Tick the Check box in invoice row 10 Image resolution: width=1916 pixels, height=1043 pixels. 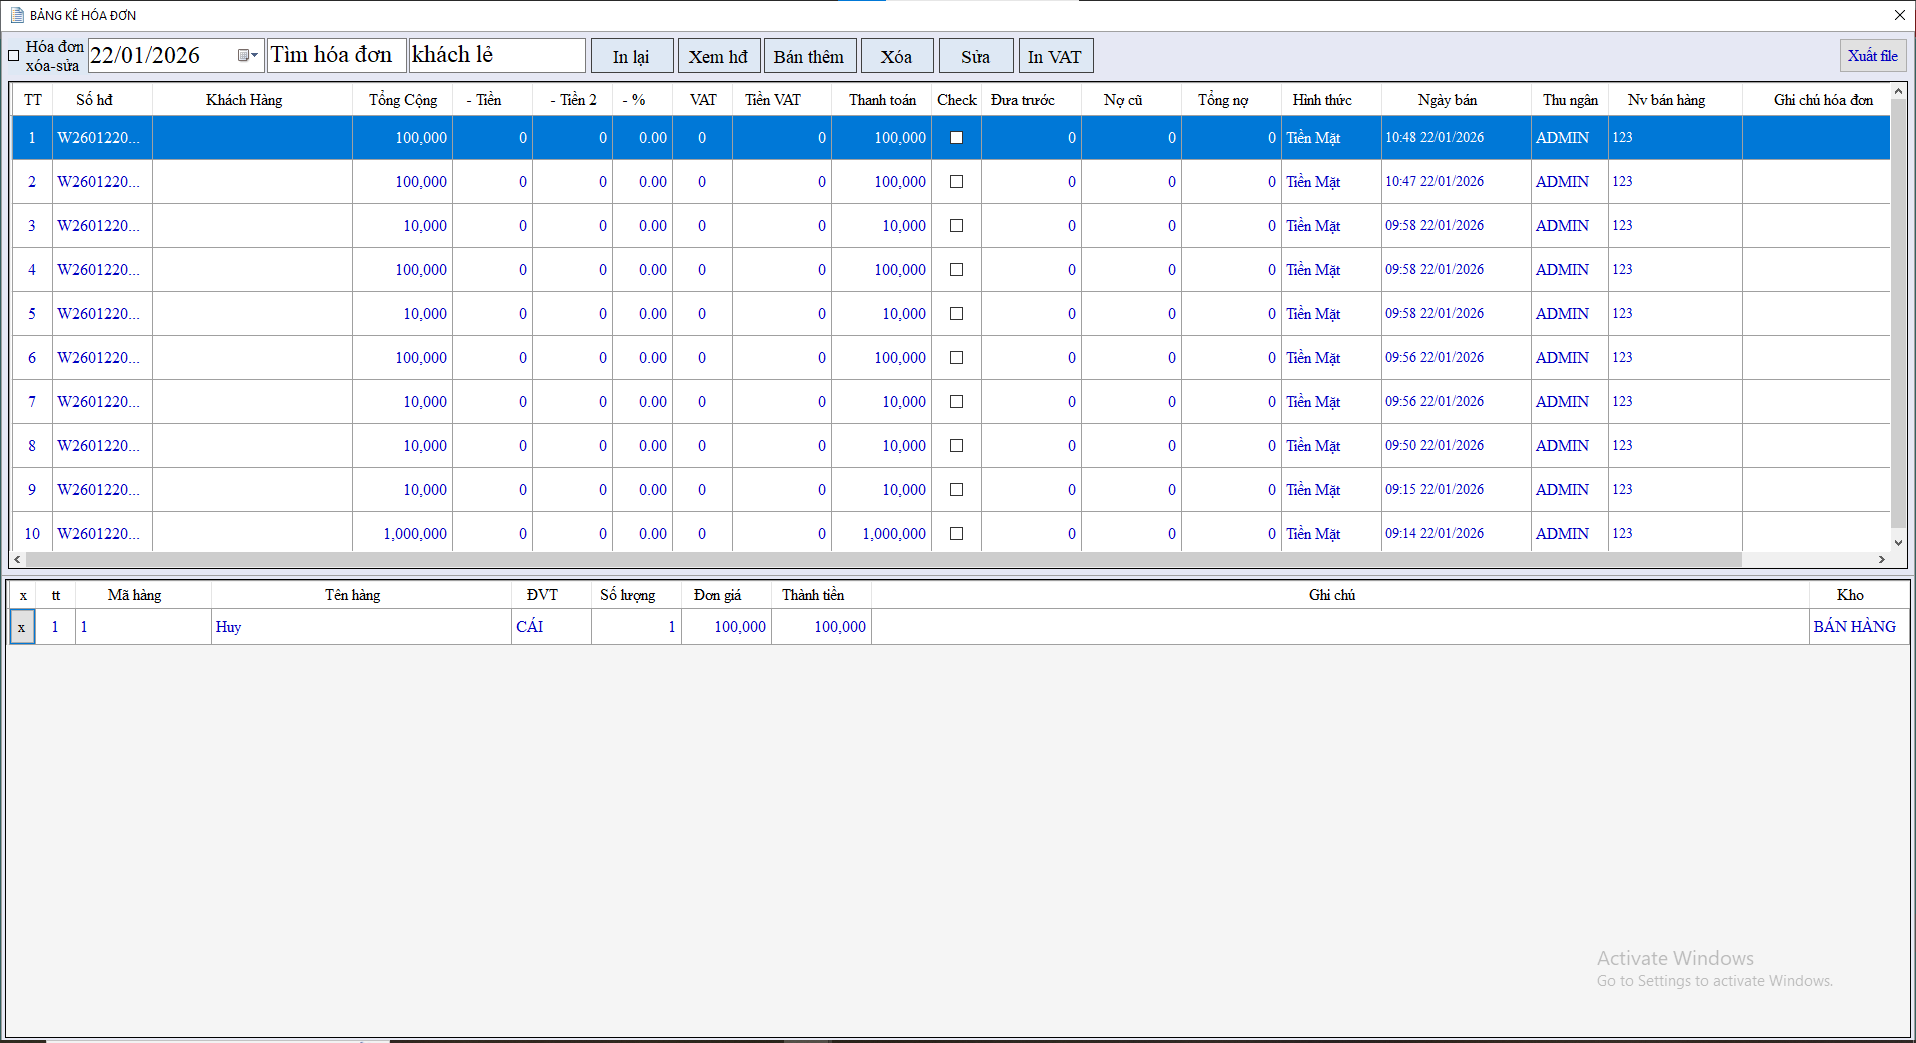(956, 534)
